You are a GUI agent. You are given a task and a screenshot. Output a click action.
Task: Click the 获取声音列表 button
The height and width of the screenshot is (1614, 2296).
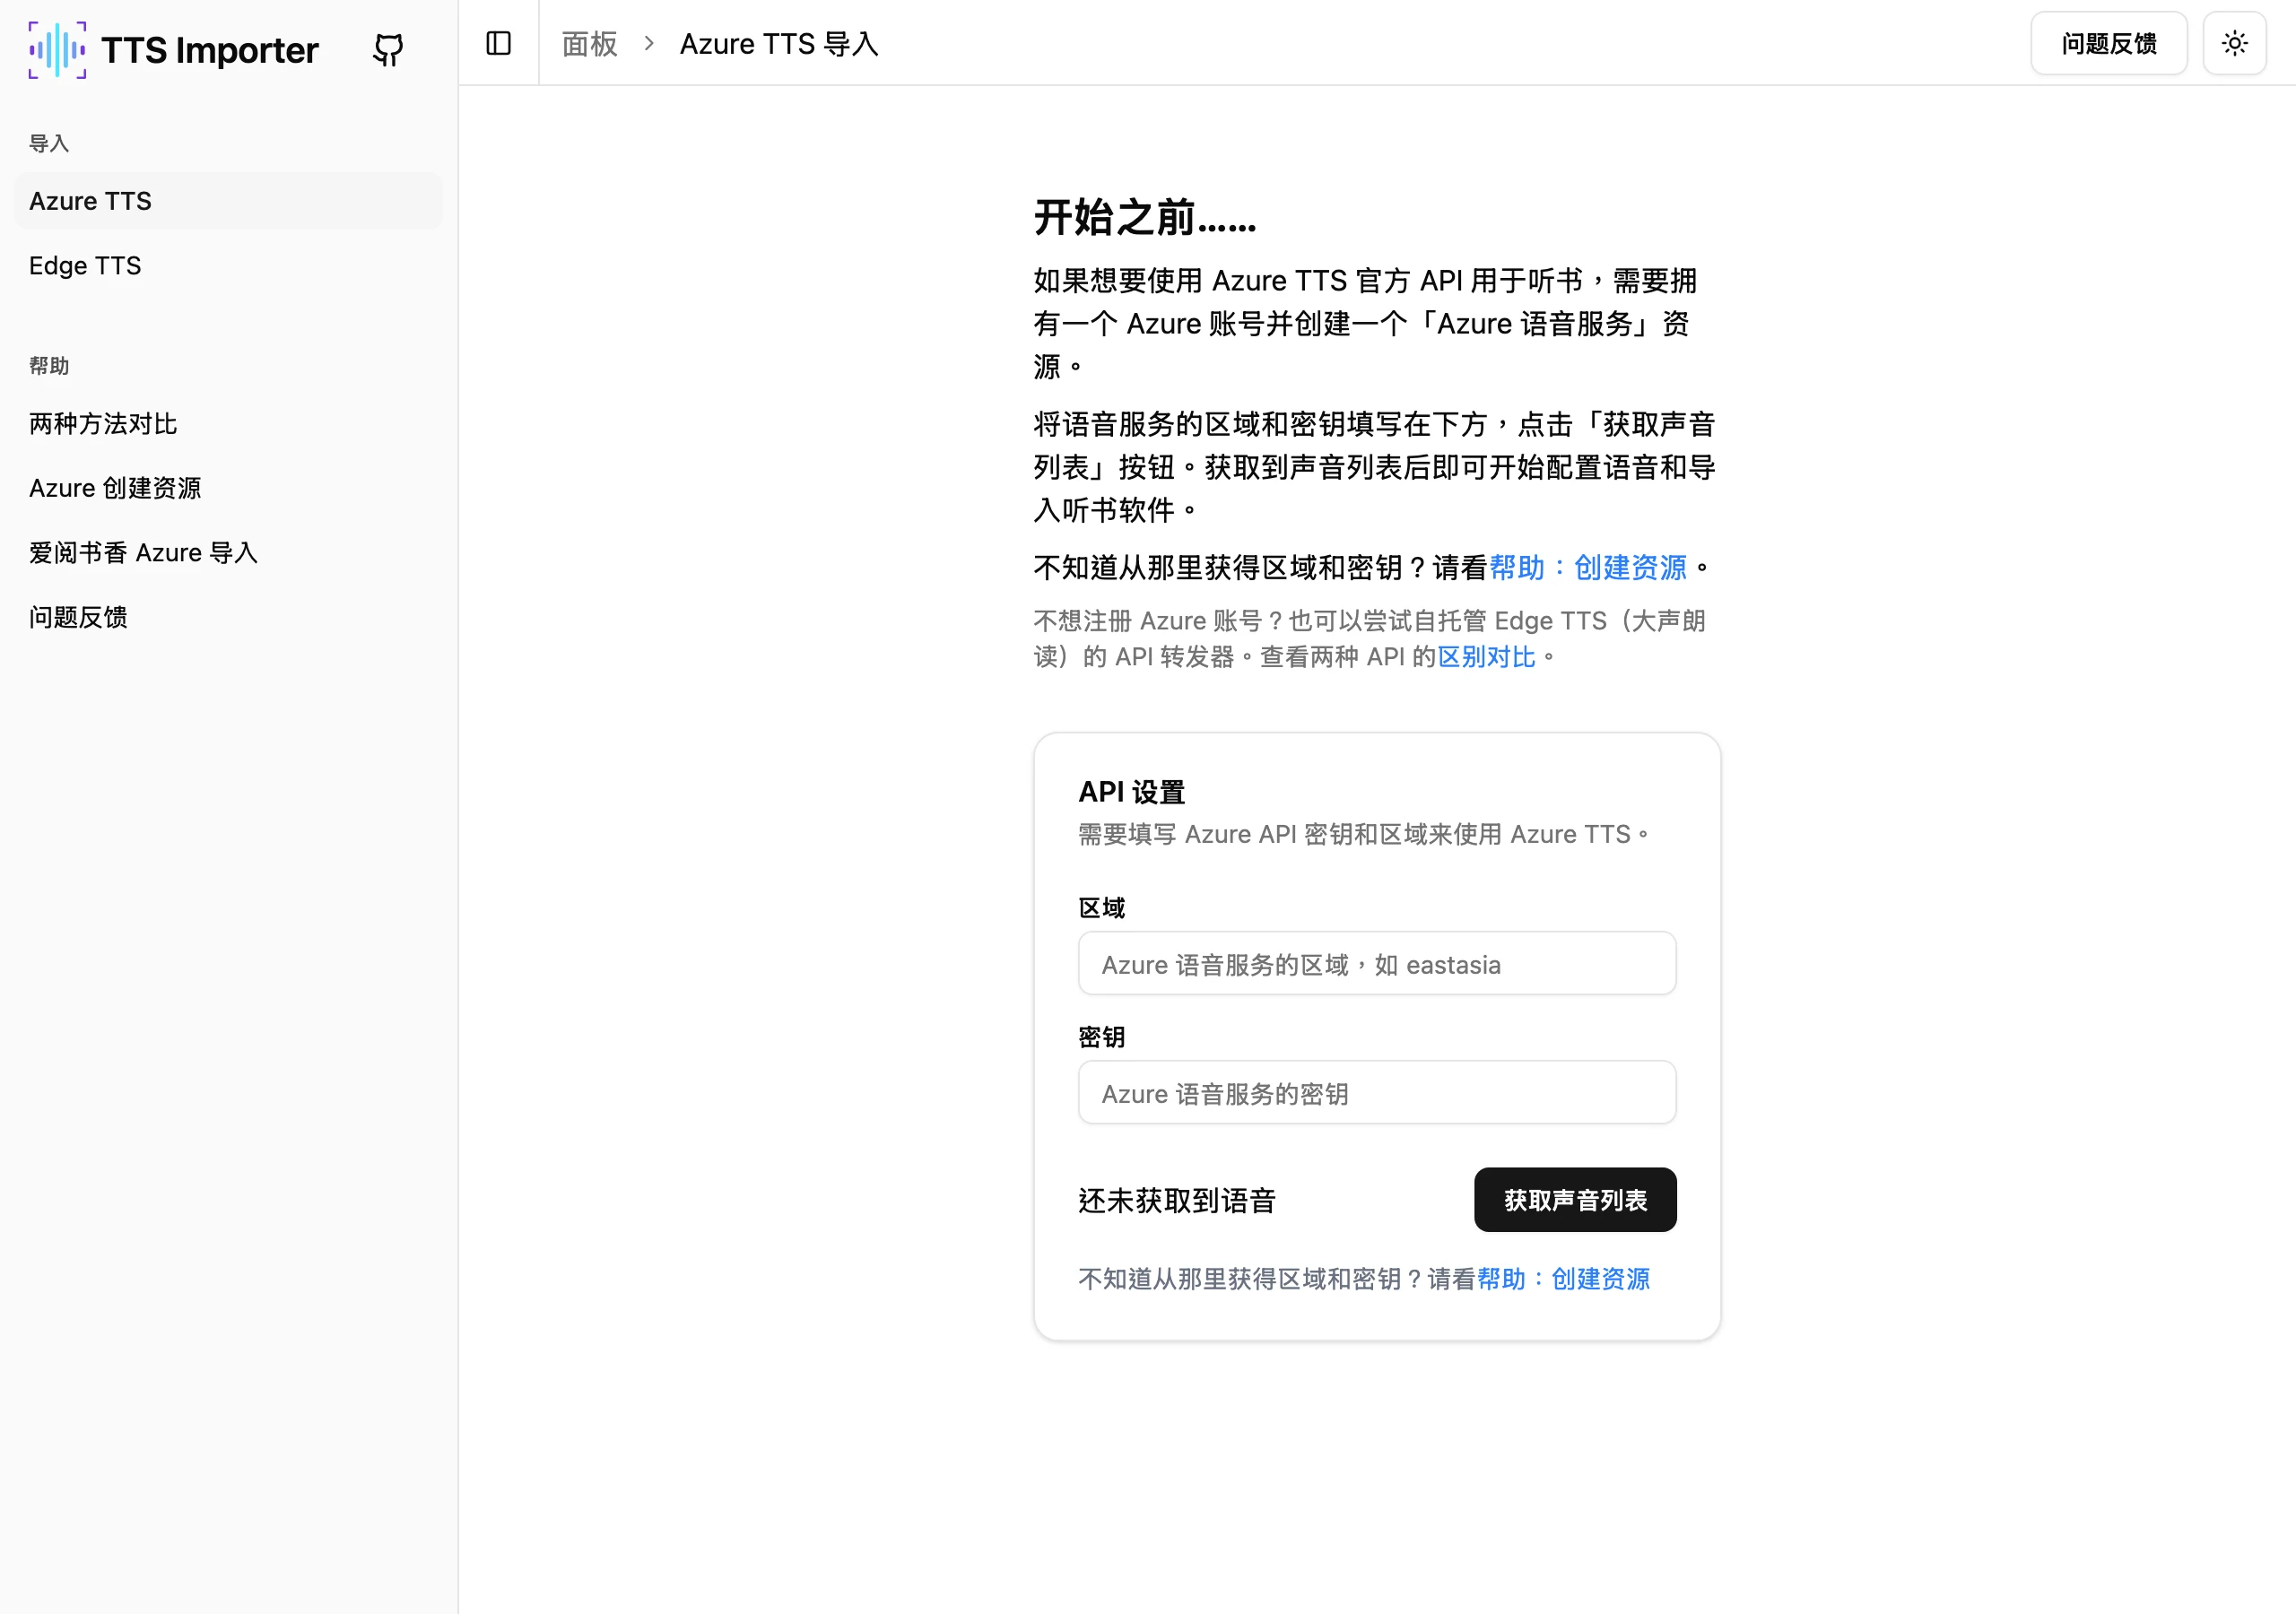(x=1575, y=1200)
